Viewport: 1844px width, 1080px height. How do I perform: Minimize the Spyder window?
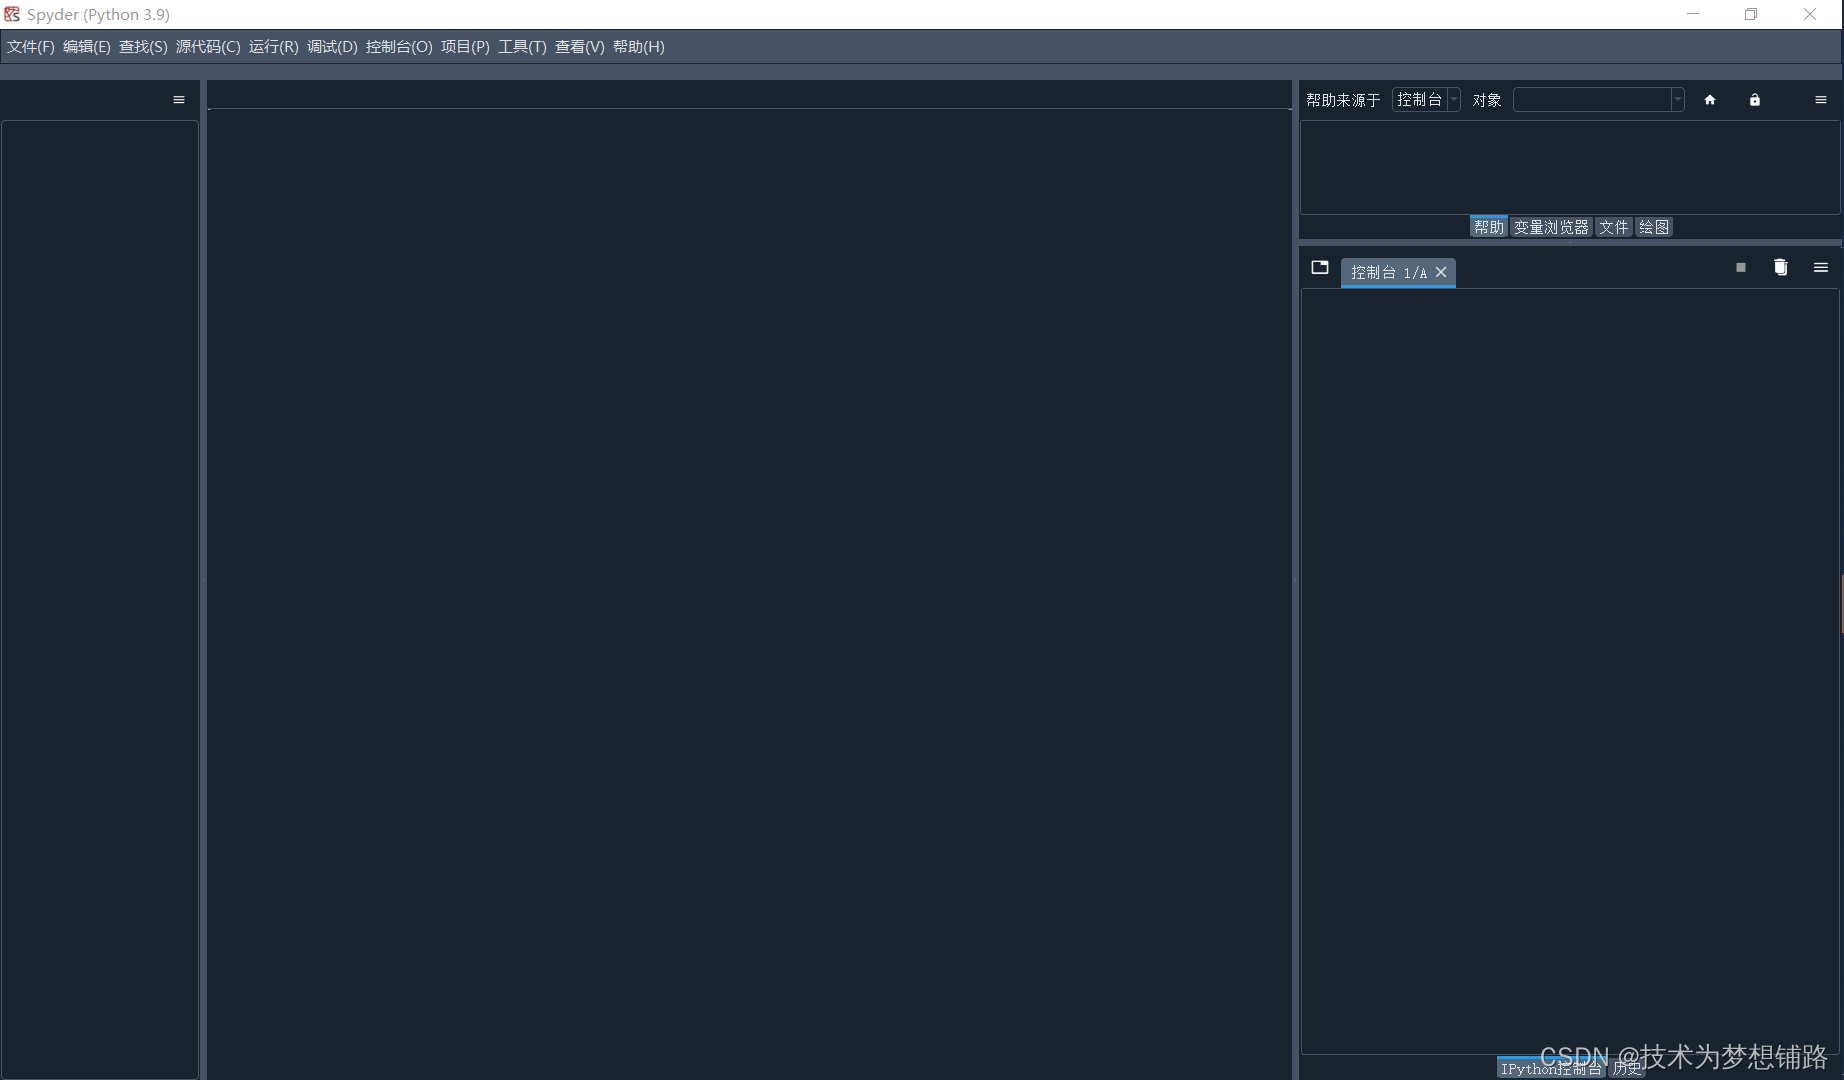tap(1693, 14)
